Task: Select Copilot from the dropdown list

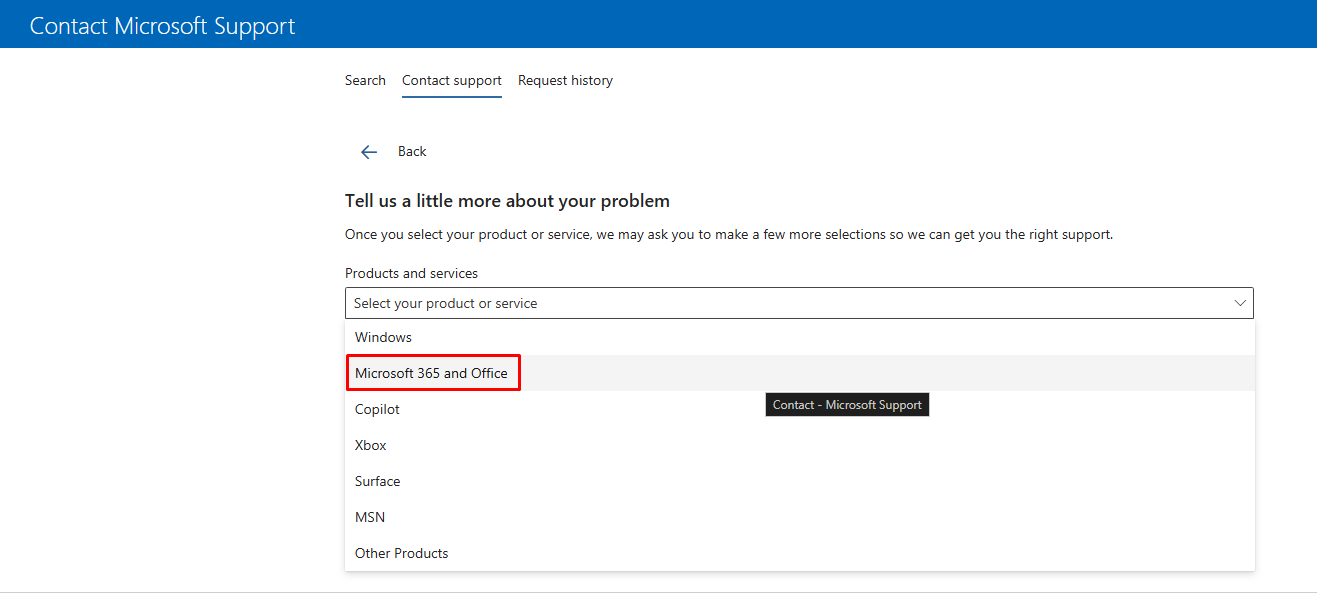Action: point(800,409)
